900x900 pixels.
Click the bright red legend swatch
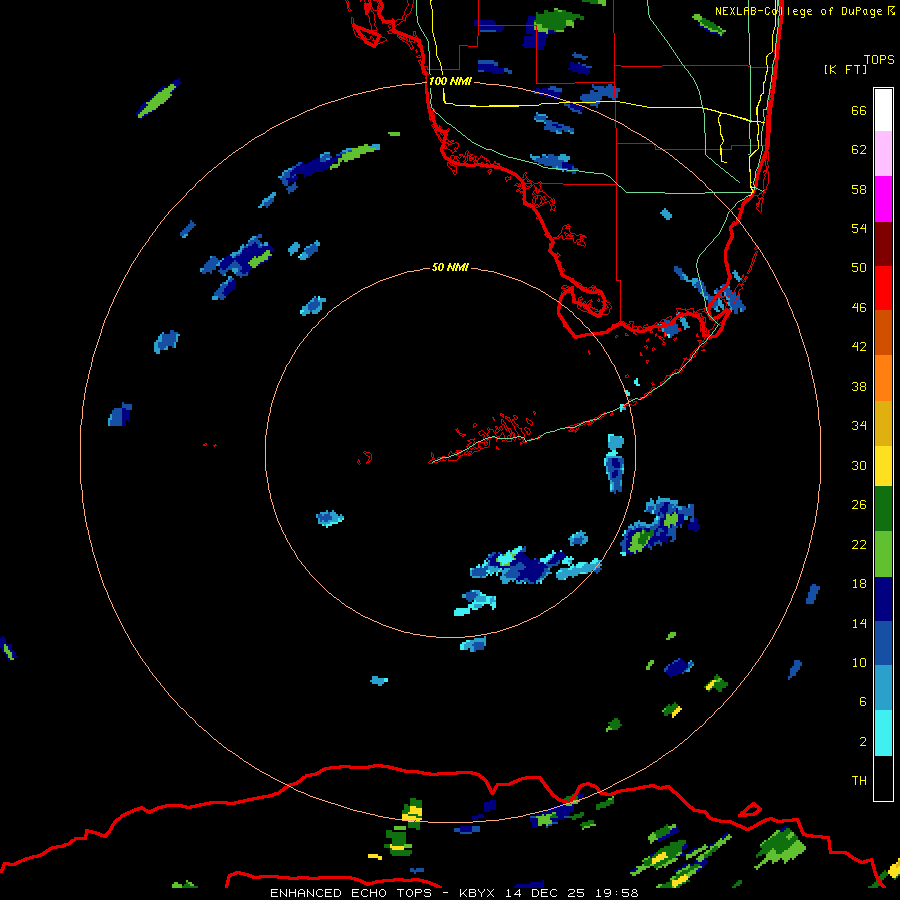click(x=883, y=288)
